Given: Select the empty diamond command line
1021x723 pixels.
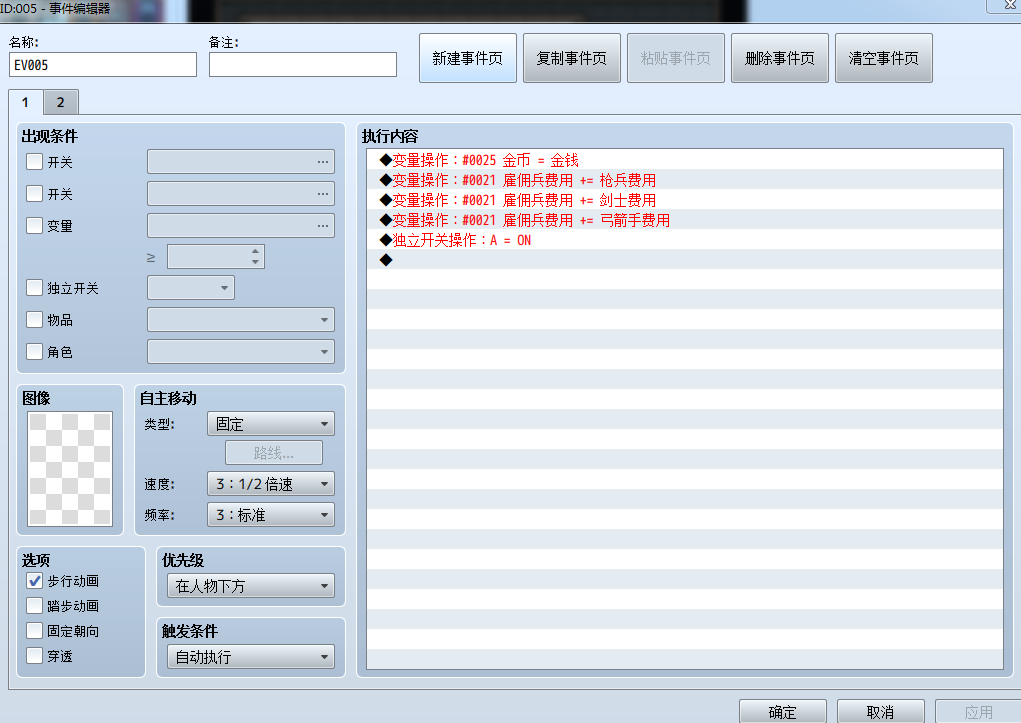Looking at the screenshot, I should point(684,260).
